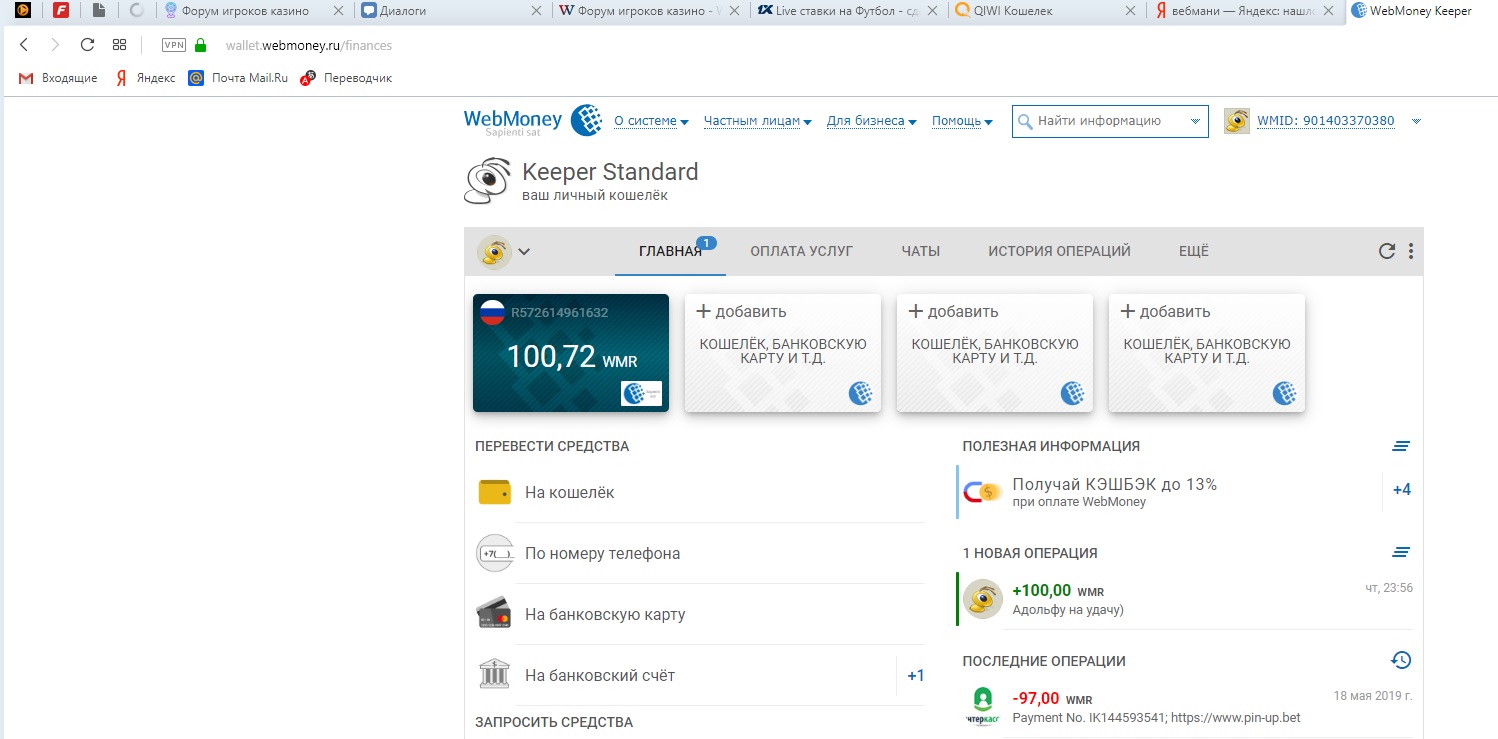Click the search magnifier icon

1025,121
